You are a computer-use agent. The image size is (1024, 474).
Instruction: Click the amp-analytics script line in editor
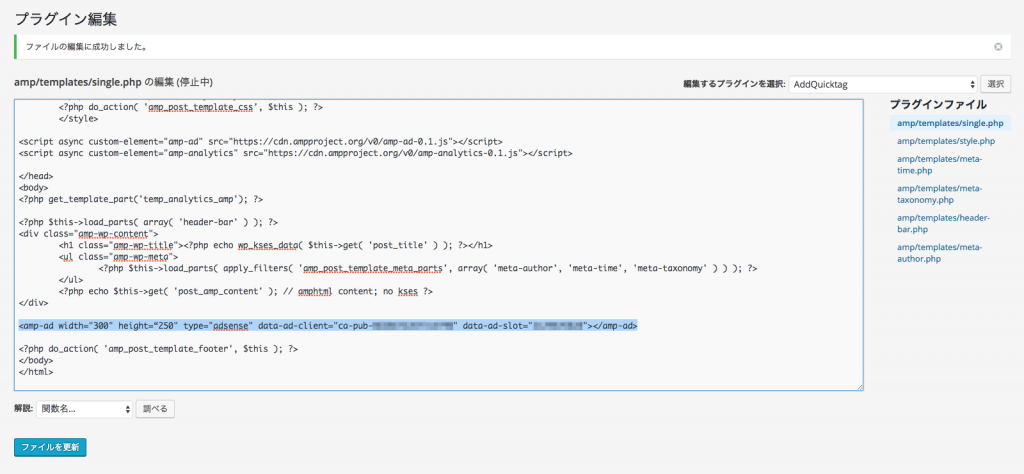(296, 153)
